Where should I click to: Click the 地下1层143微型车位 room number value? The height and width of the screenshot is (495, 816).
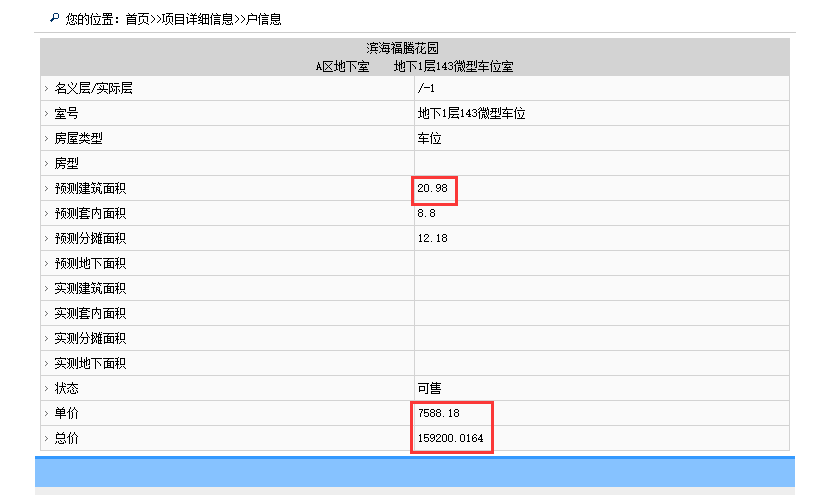tap(471, 113)
